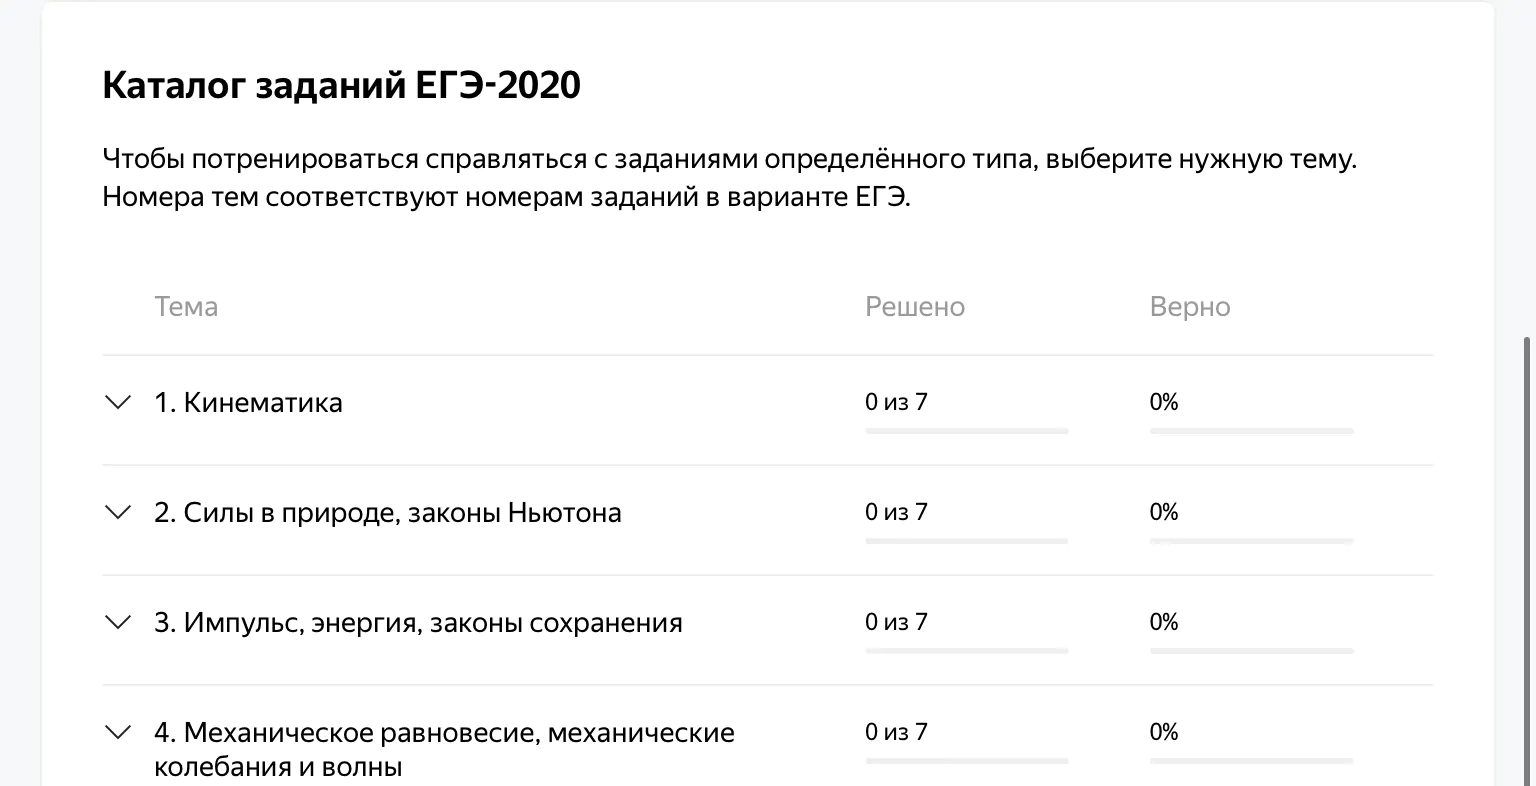Expand the Силы в природе chevron
Image resolution: width=1536 pixels, height=786 pixels.
(118, 512)
